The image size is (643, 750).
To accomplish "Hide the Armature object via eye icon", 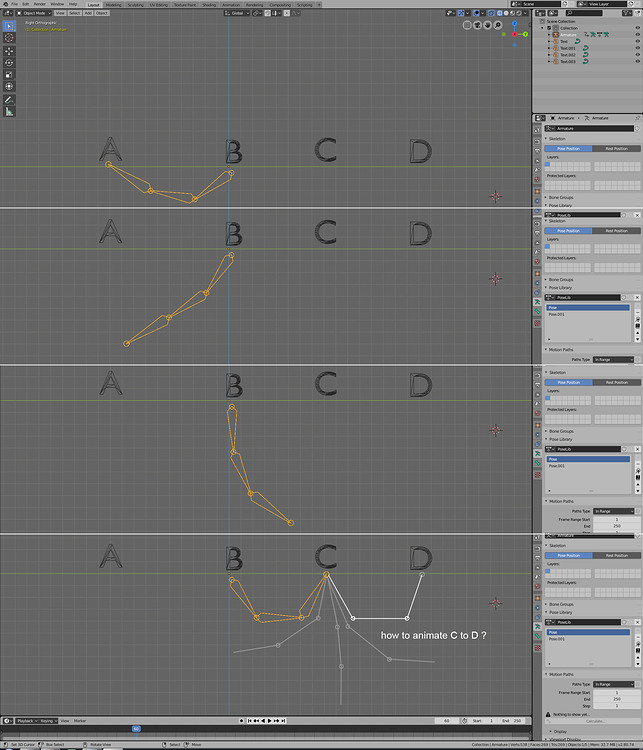I will pos(638,34).
